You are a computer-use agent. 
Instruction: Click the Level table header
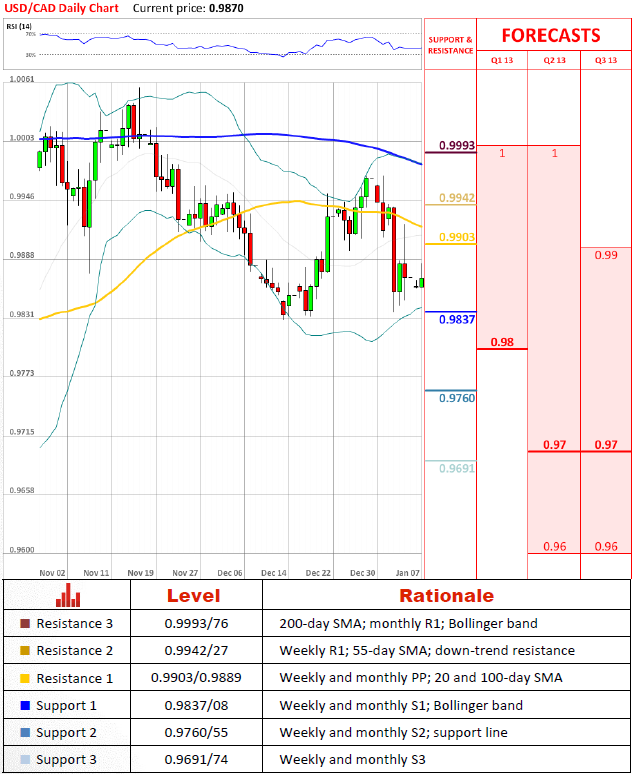(194, 596)
